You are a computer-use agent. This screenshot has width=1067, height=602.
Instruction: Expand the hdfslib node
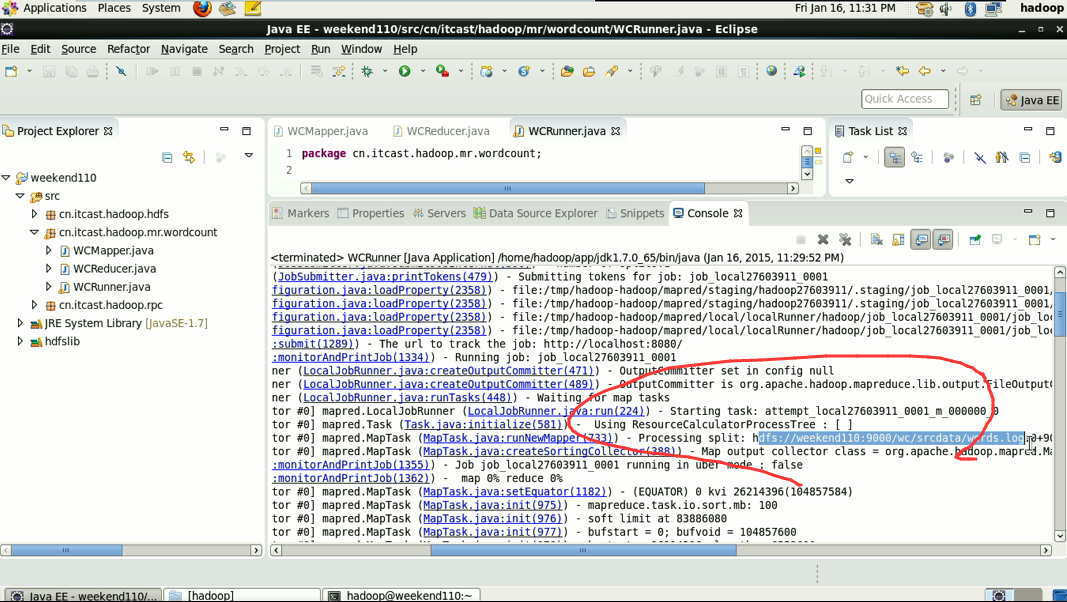[x=20, y=341]
